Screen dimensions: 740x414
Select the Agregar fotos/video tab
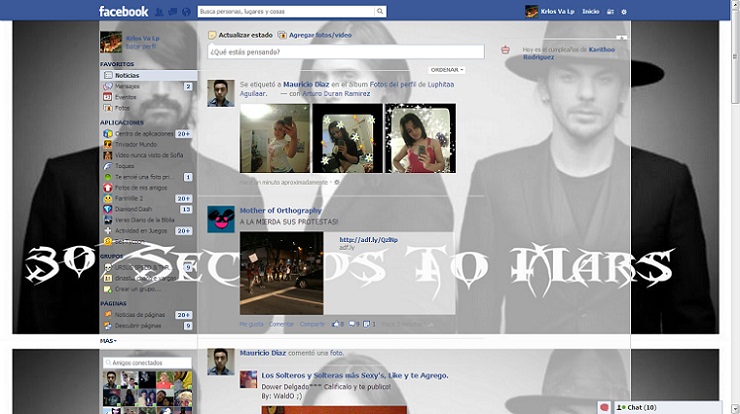click(x=315, y=35)
